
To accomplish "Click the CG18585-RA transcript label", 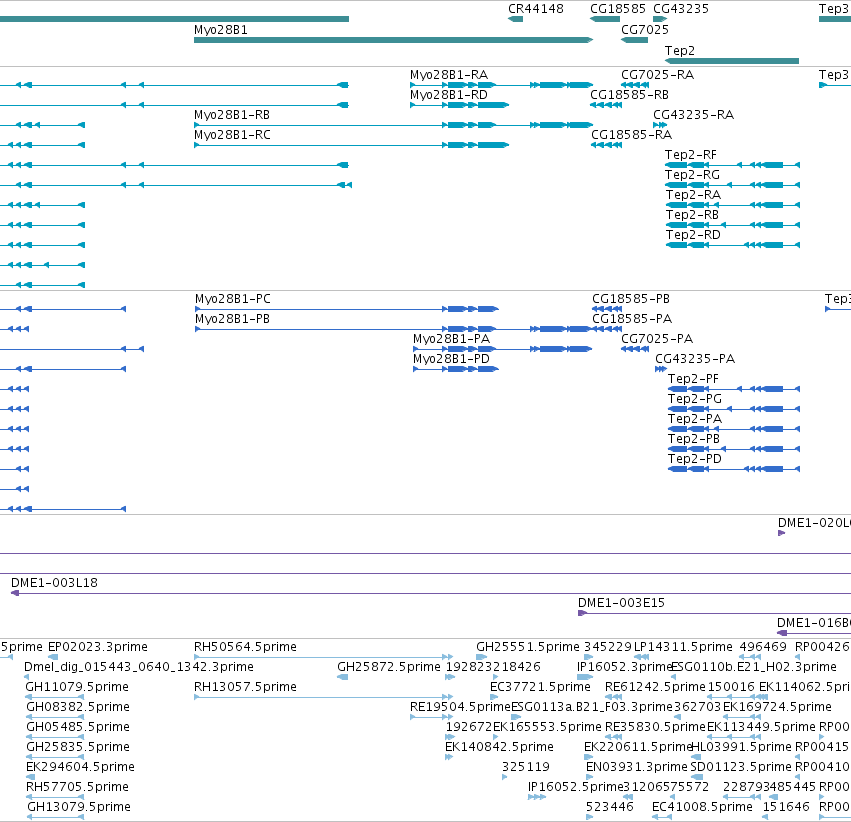I will [x=631, y=135].
